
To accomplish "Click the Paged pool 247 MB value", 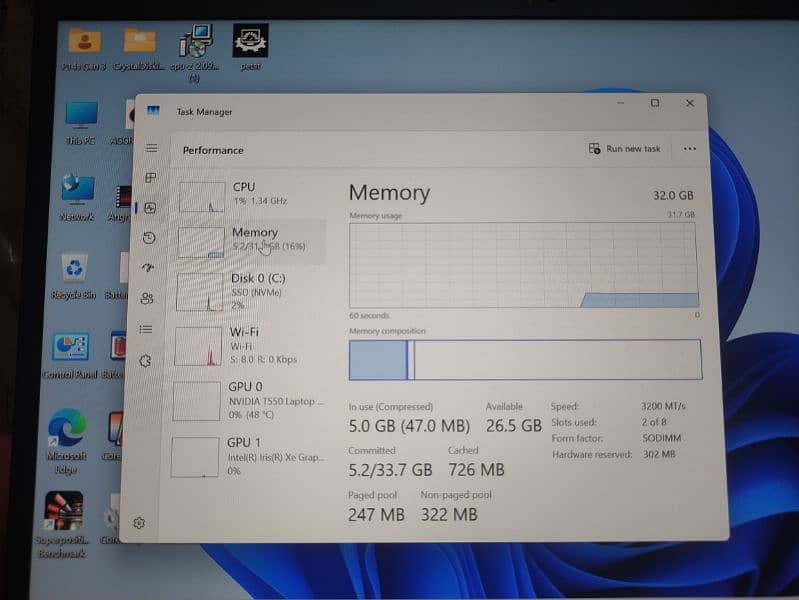I will pyautogui.click(x=377, y=514).
